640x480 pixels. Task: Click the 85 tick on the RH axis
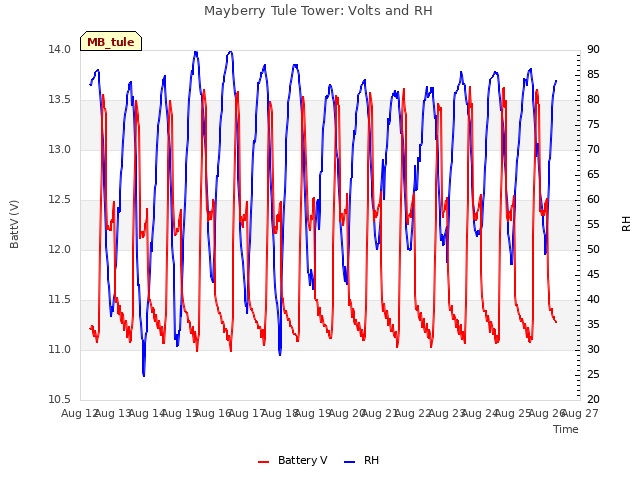click(593, 75)
